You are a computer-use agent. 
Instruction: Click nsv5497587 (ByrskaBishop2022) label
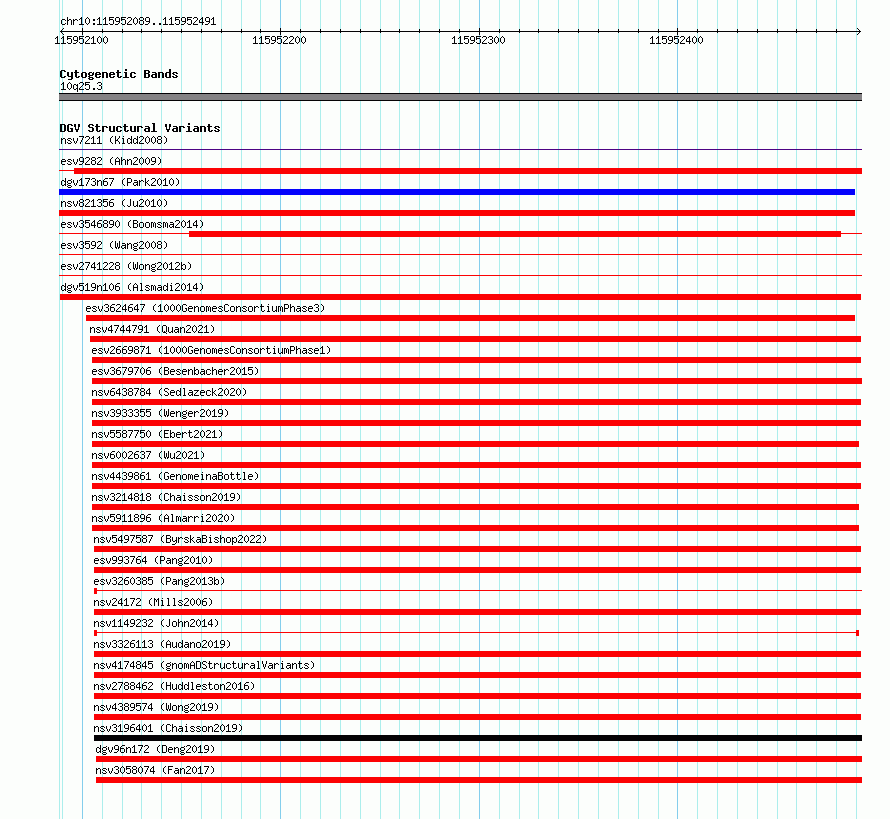[x=180, y=539]
